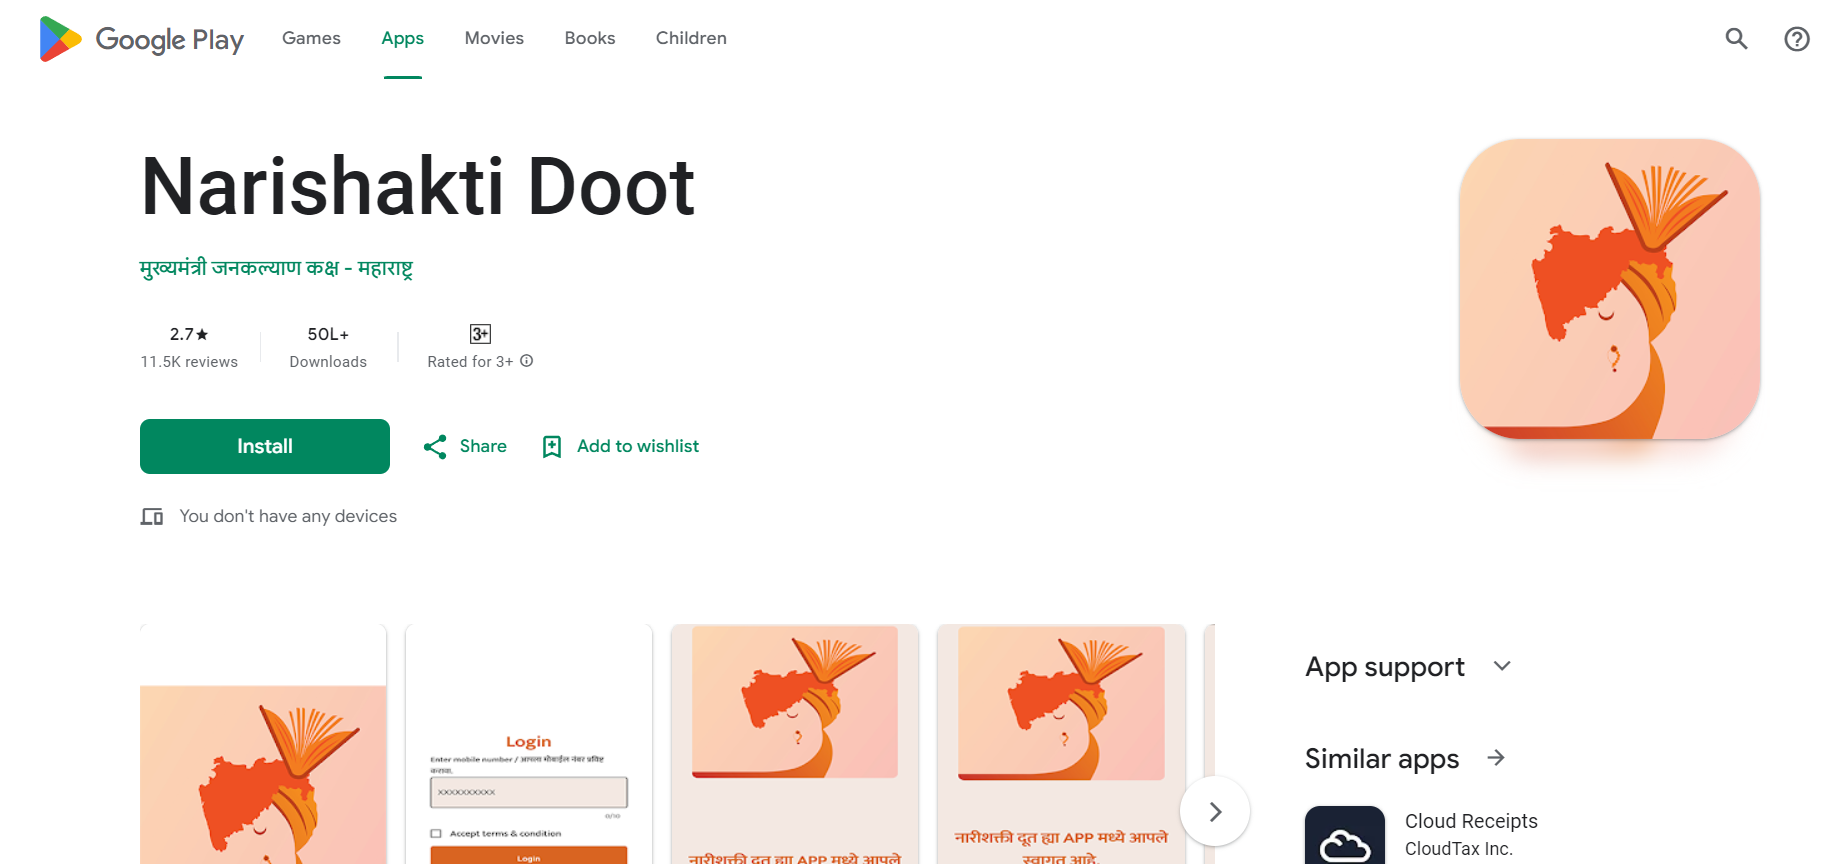Screen dimensions: 1833x864
Task: Click the content rating info icon
Action: click(527, 361)
